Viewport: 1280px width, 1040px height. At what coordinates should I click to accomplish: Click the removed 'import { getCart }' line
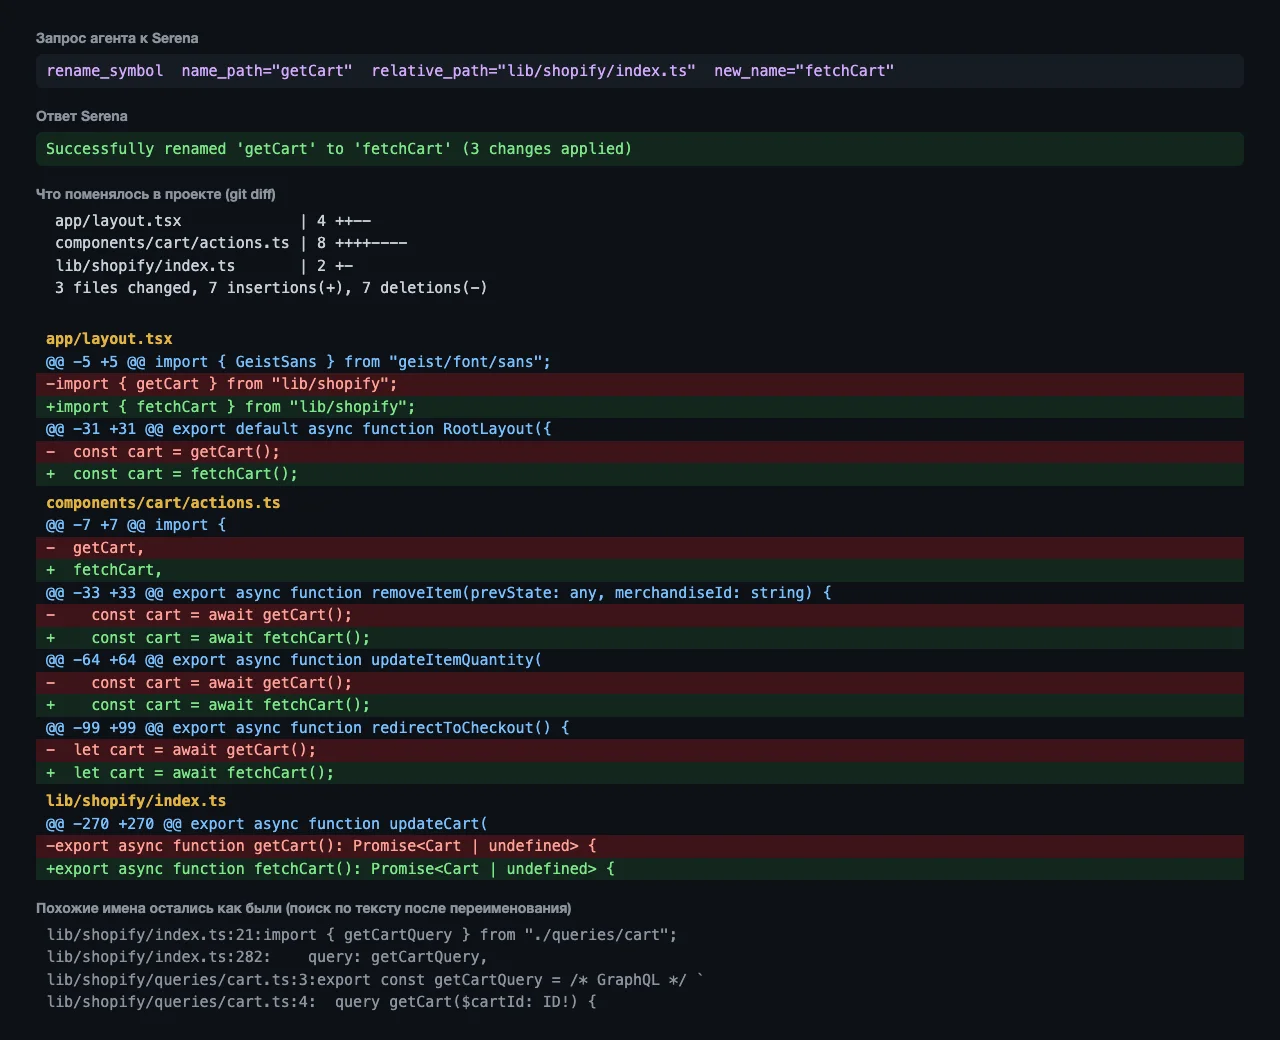click(640, 384)
